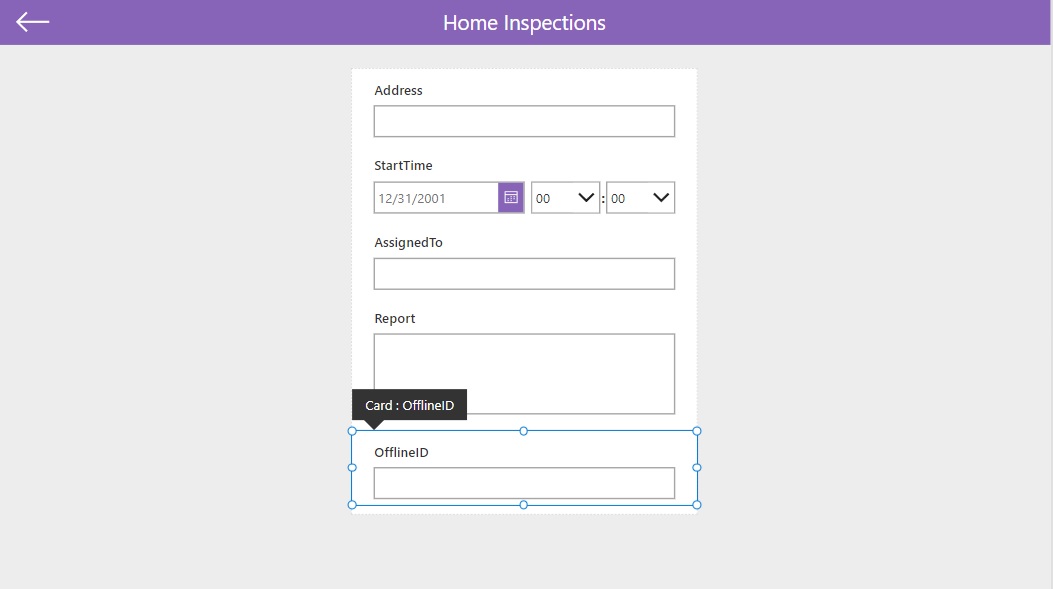Click the top-center handle of OfflineID card

[x=524, y=431]
